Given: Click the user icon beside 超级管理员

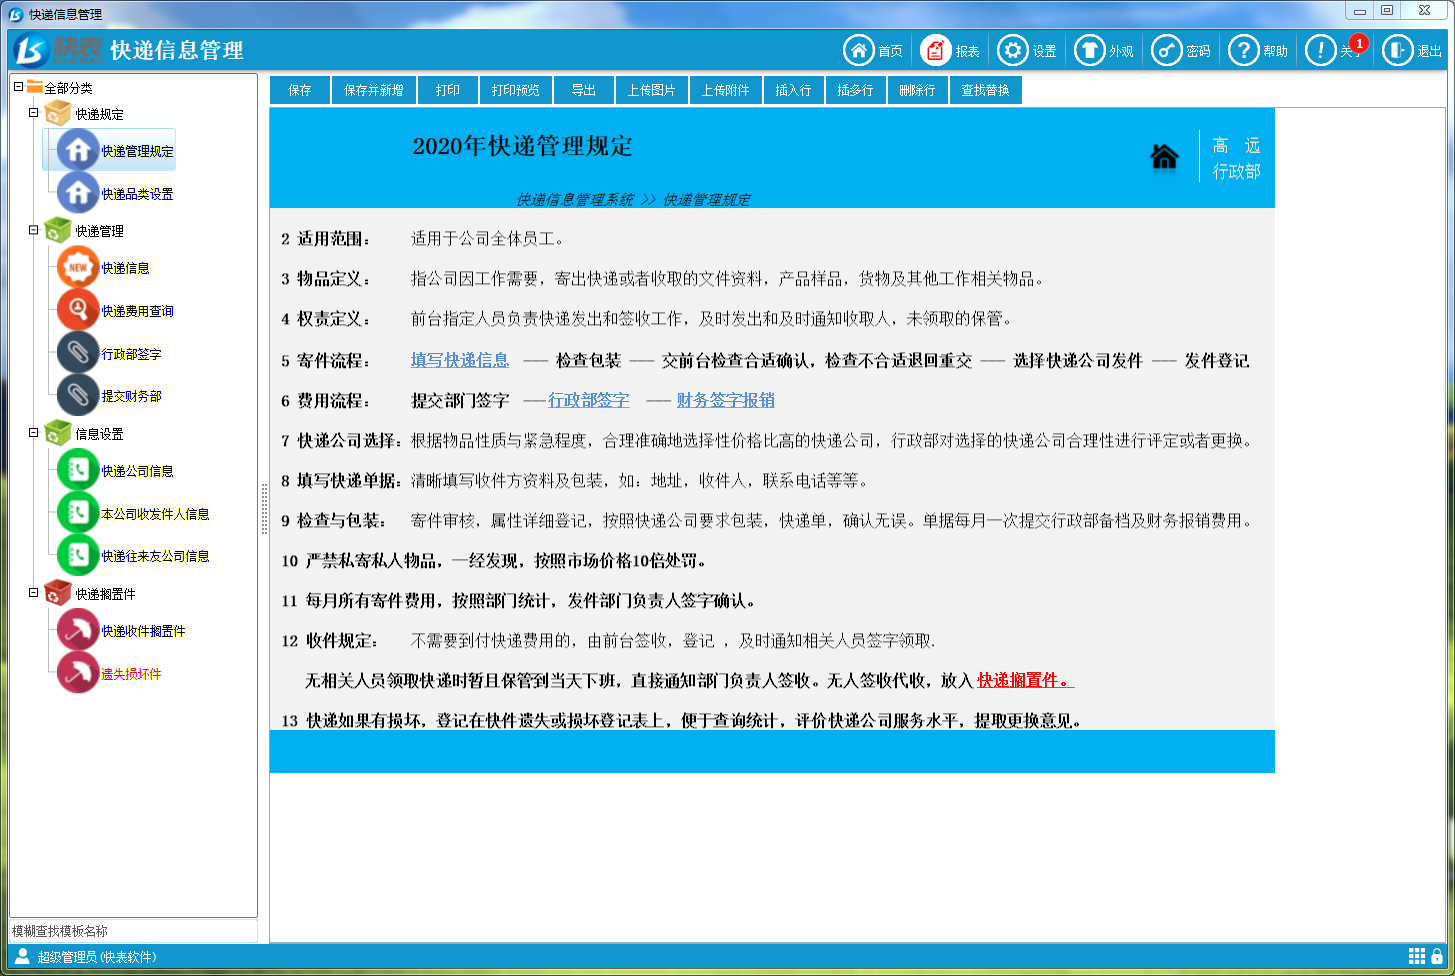Looking at the screenshot, I should tap(22, 956).
